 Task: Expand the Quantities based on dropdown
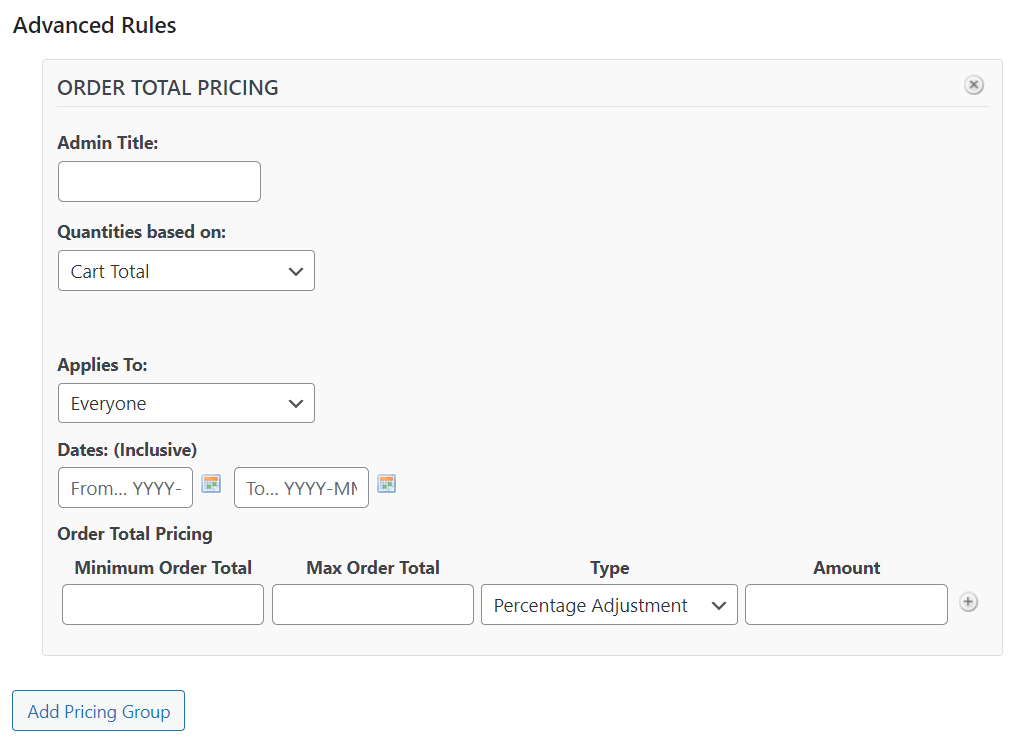(186, 271)
